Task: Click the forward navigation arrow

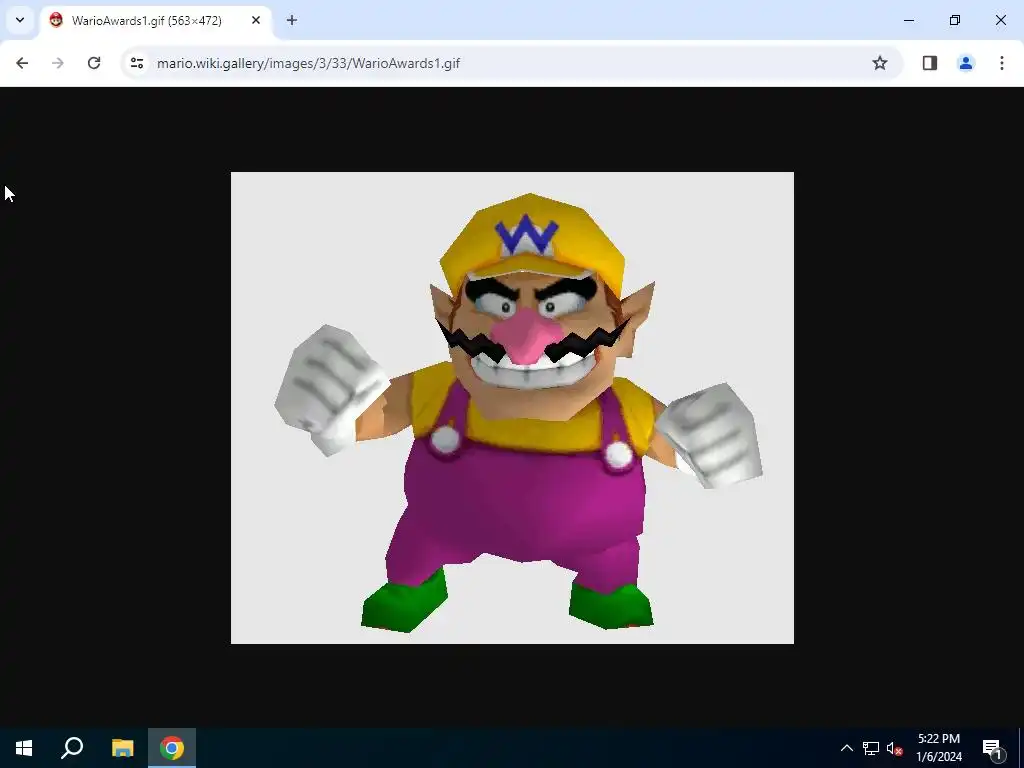Action: click(58, 63)
